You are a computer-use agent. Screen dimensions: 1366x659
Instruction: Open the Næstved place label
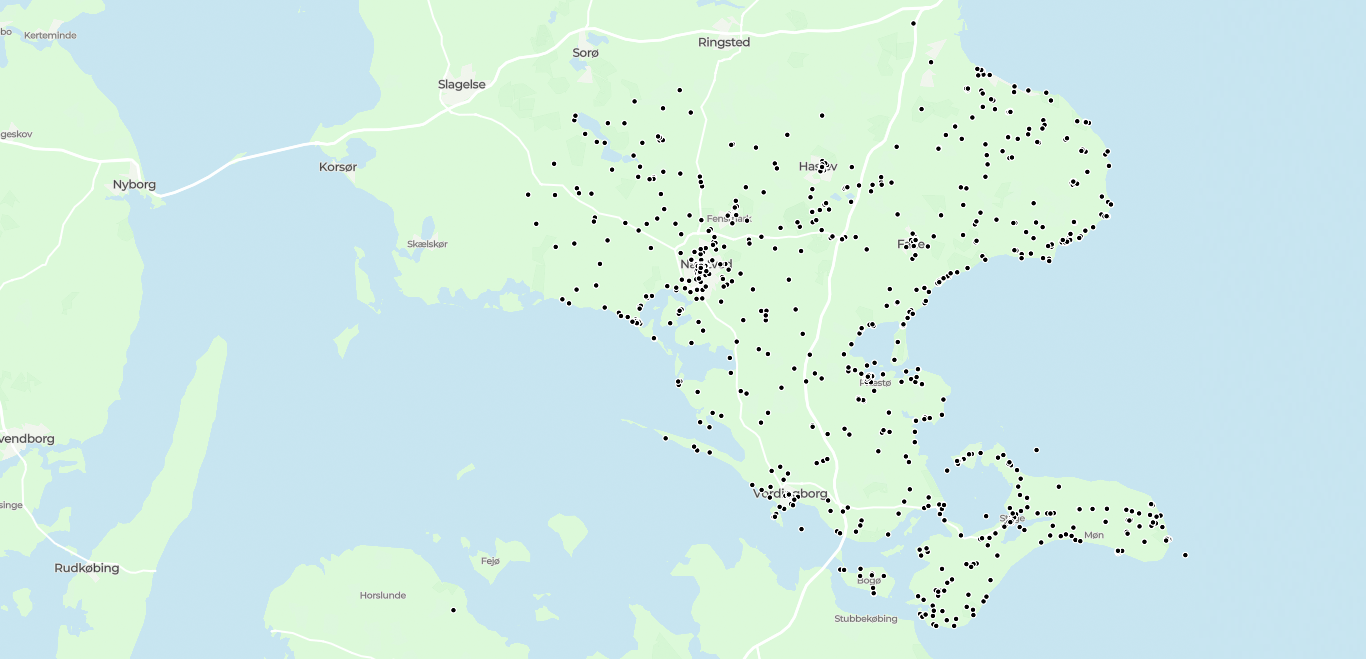pyautogui.click(x=708, y=264)
